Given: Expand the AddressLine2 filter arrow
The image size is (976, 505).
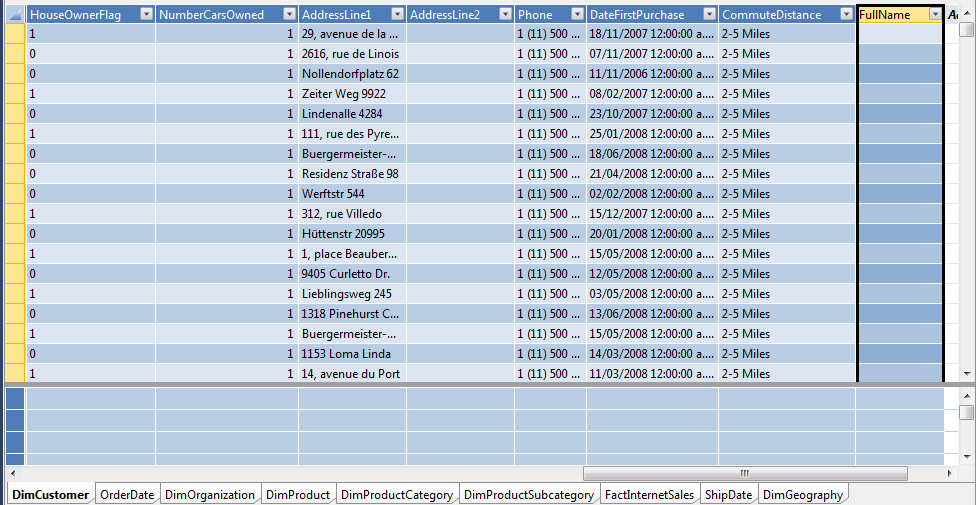Looking at the screenshot, I should [505, 15].
